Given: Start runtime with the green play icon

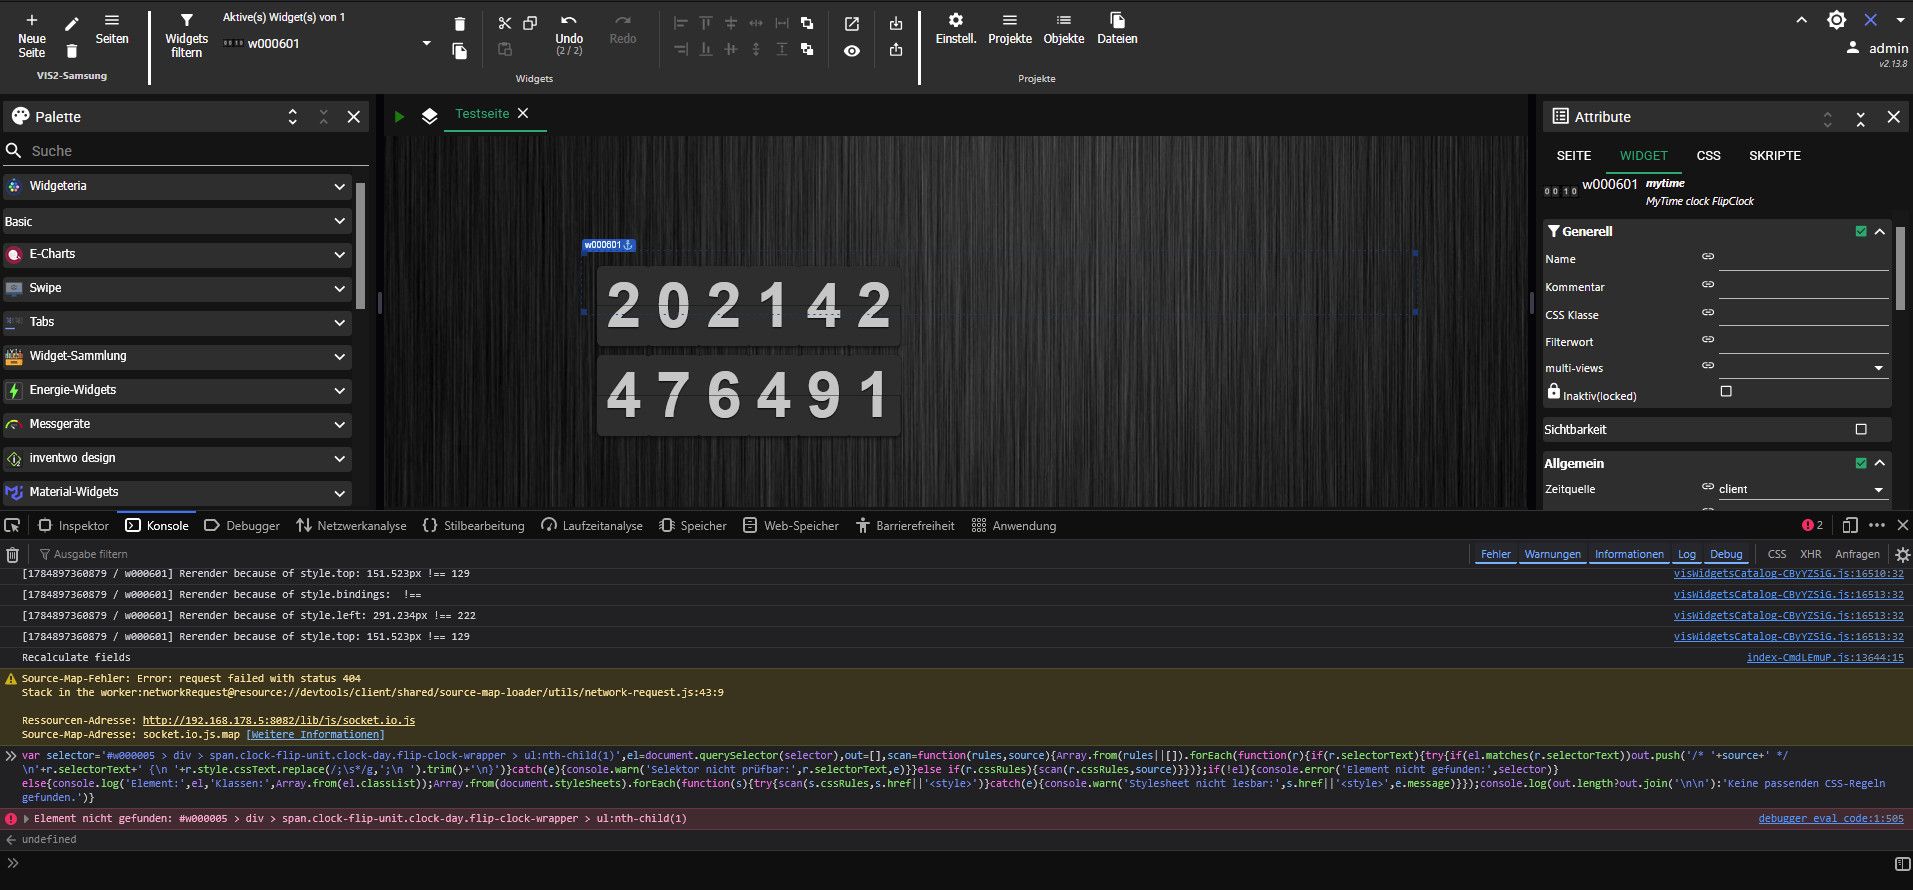Looking at the screenshot, I should tap(399, 116).
